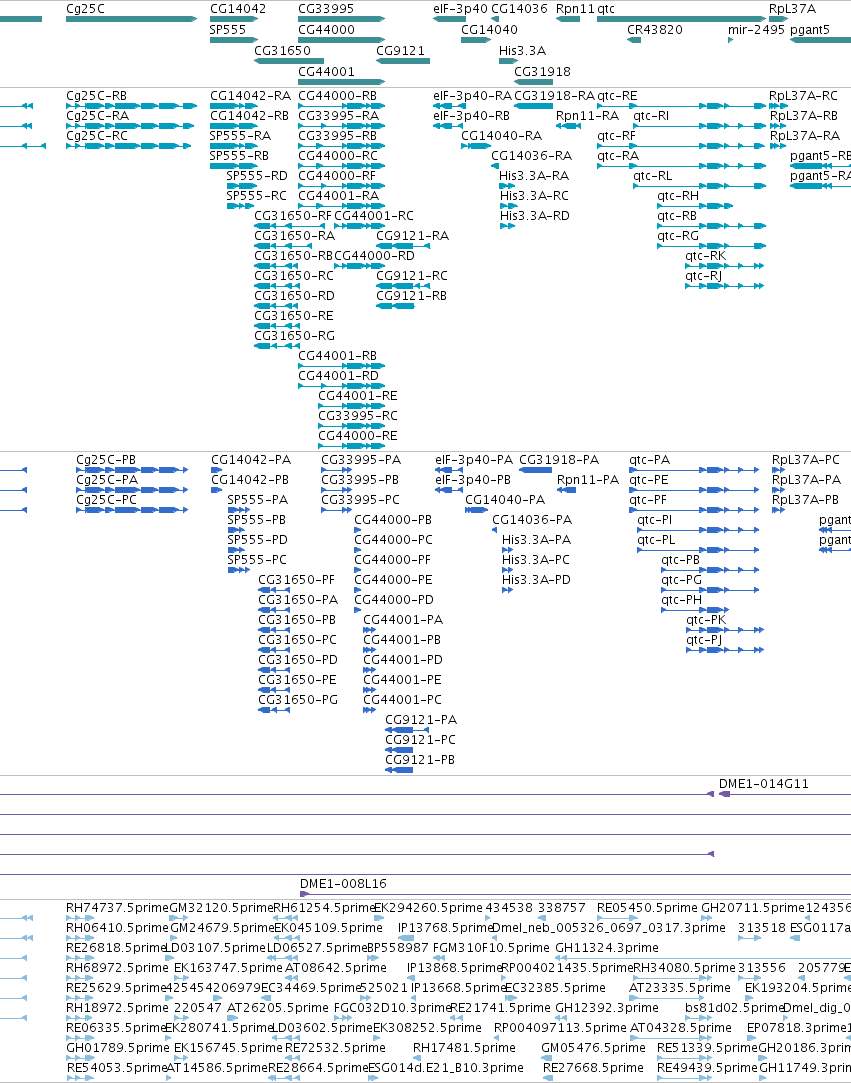Click protein CG33995-PA

361,460
